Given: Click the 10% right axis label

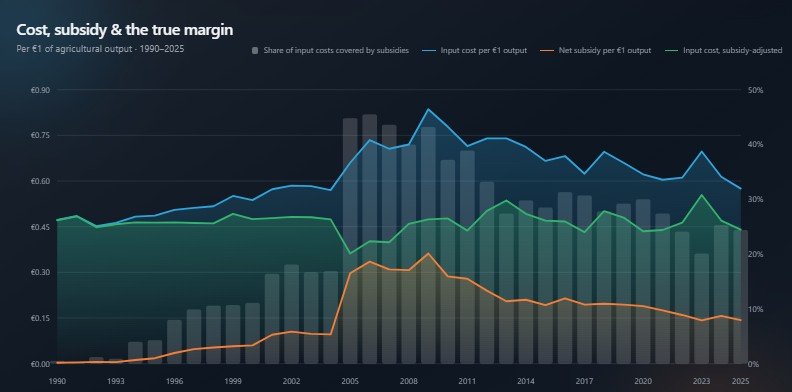Looking at the screenshot, I should pos(756,309).
